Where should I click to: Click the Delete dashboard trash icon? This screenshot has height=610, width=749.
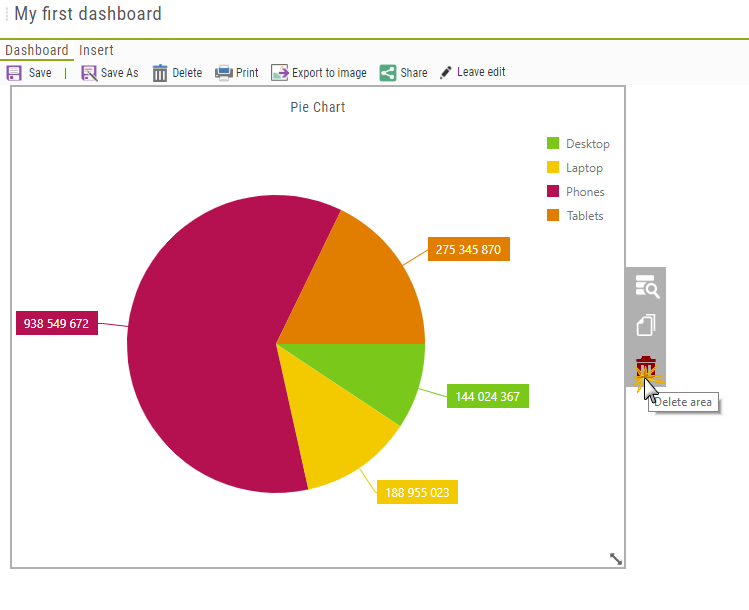(x=160, y=73)
